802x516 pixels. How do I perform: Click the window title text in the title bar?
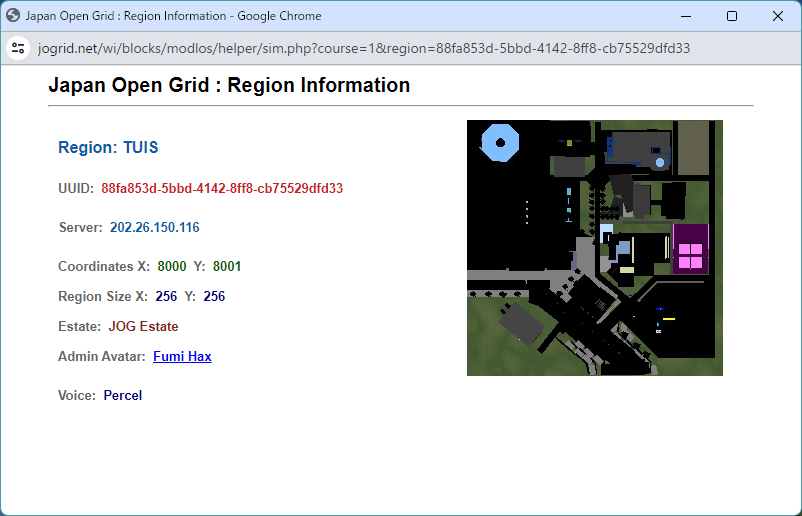click(x=173, y=16)
